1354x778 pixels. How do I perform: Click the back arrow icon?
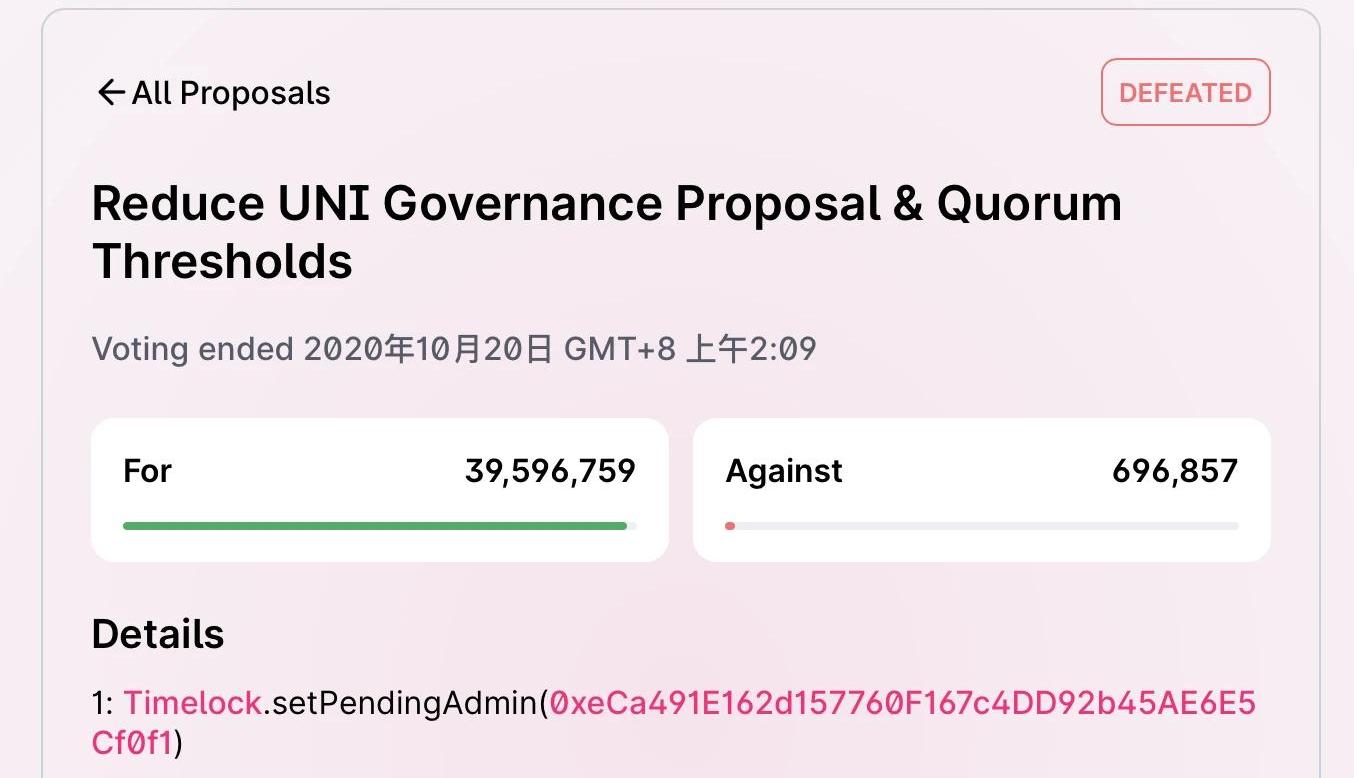[x=109, y=93]
